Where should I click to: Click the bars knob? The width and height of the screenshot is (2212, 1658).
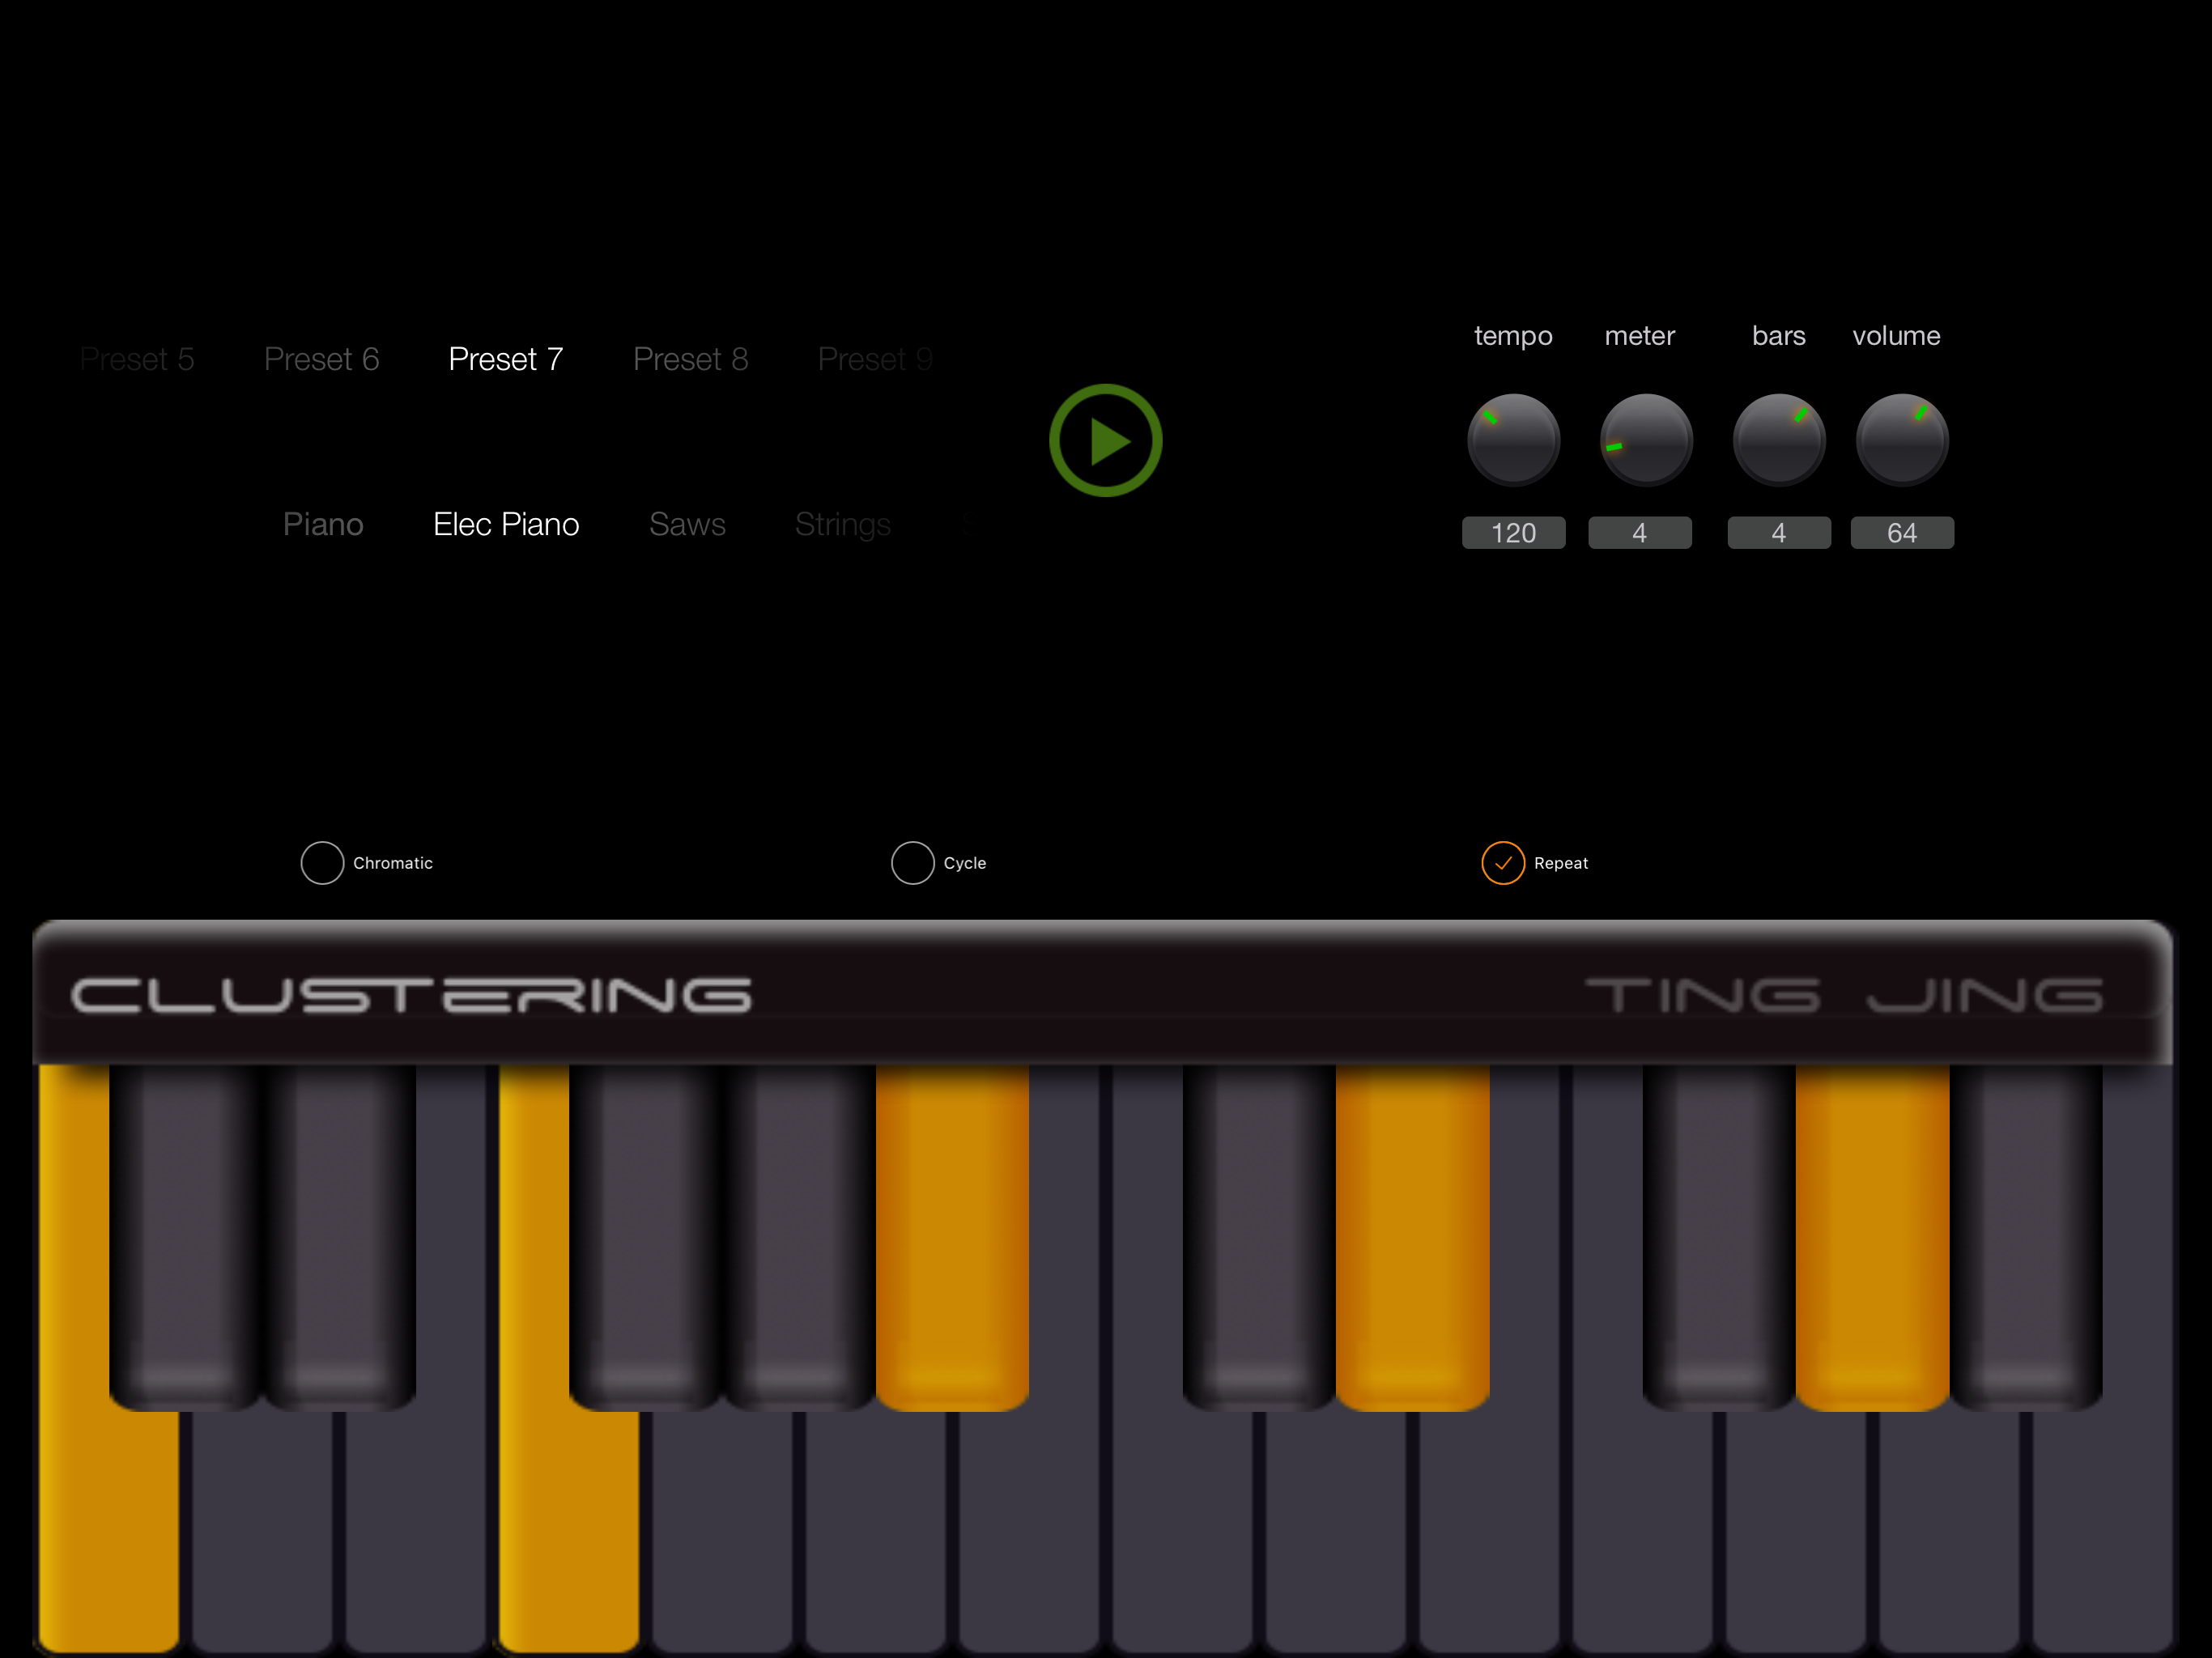pos(1778,440)
